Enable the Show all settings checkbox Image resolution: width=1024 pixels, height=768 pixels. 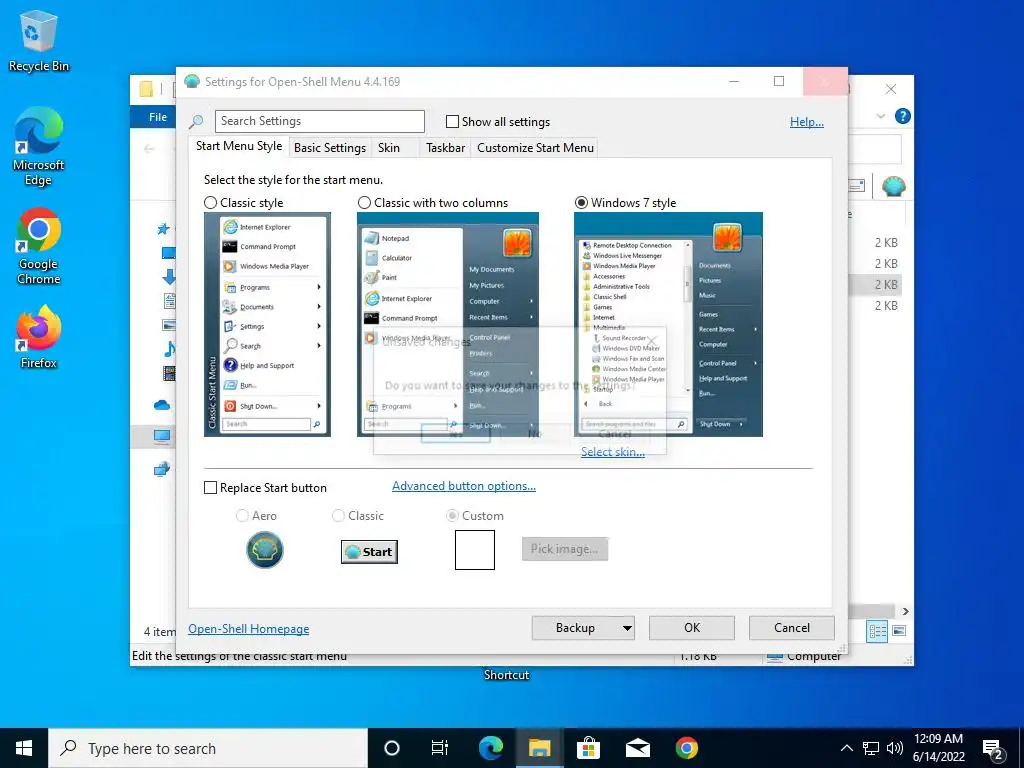tap(452, 121)
